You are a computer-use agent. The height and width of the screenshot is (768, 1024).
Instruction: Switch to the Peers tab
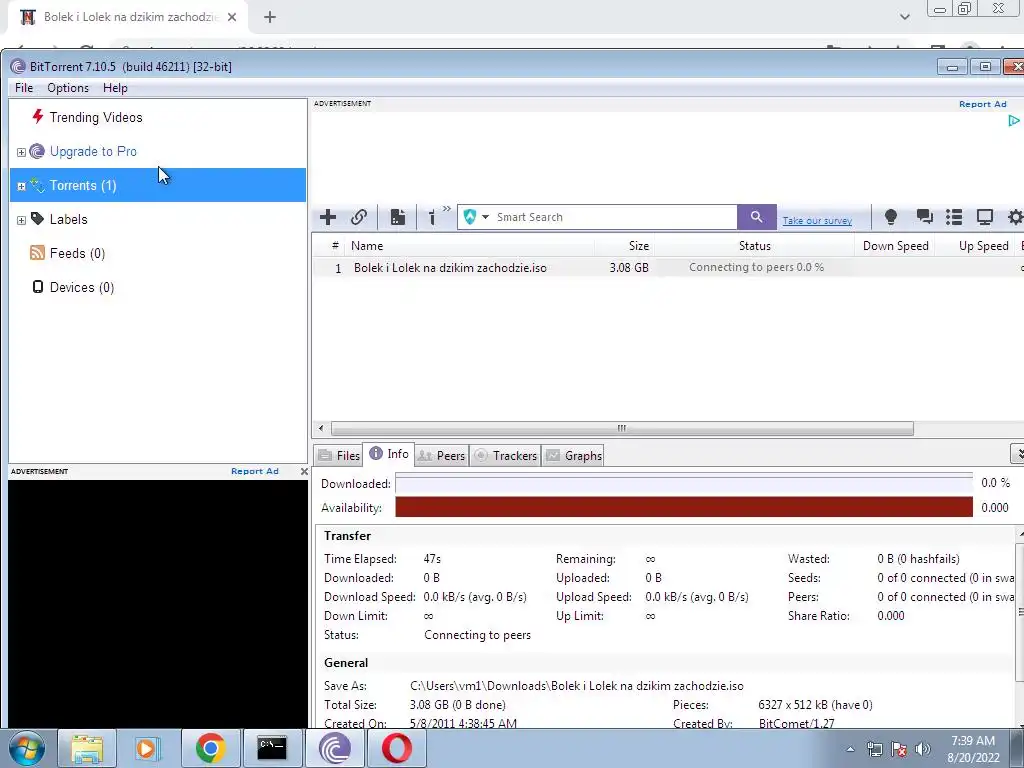coord(441,456)
